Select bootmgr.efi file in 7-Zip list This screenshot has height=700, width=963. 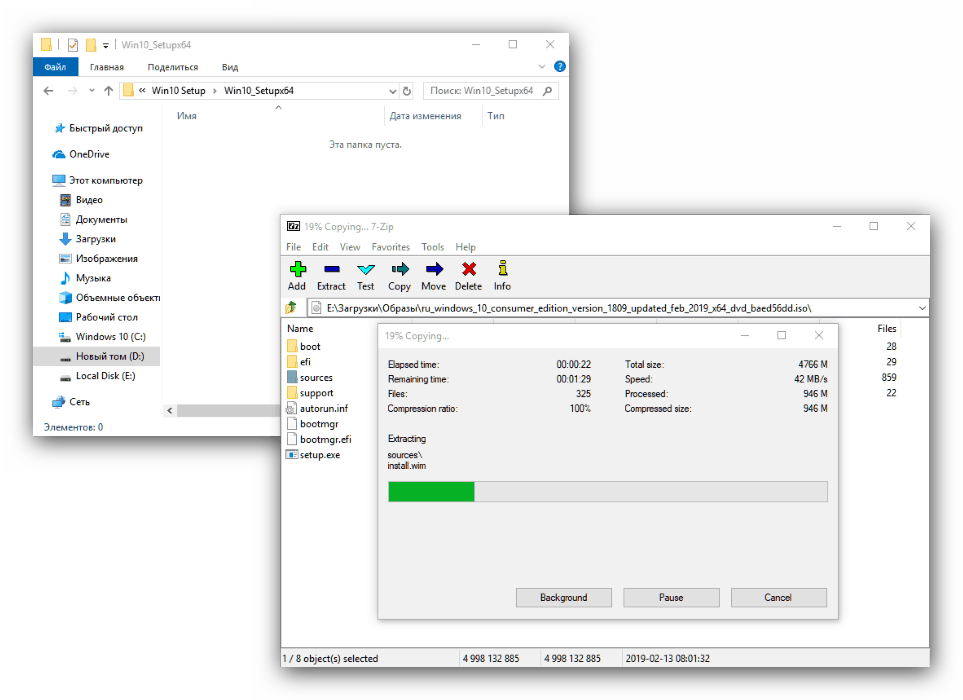(x=319, y=439)
